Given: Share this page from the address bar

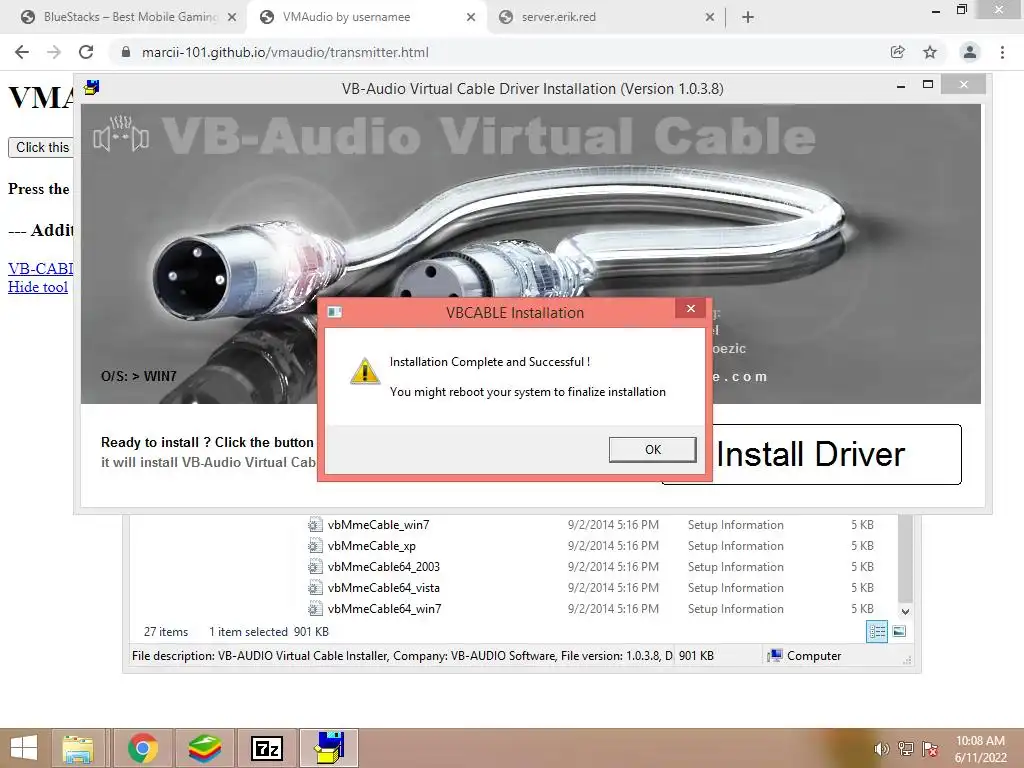Looking at the screenshot, I should pos(897,52).
